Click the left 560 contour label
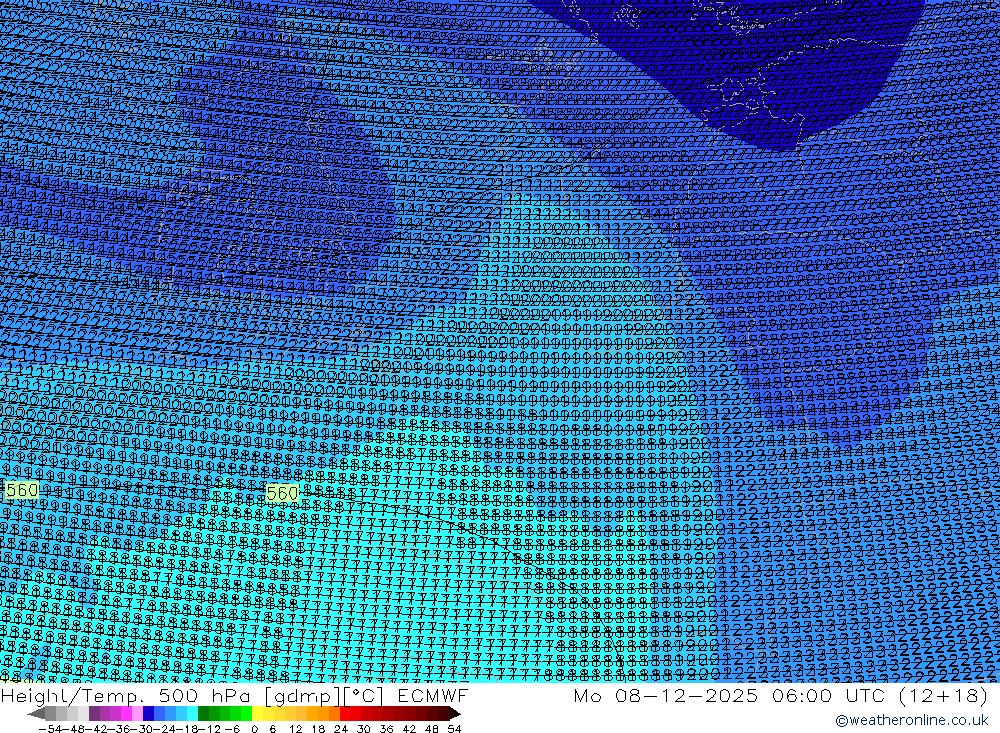The height and width of the screenshot is (733, 1000). tap(22, 490)
